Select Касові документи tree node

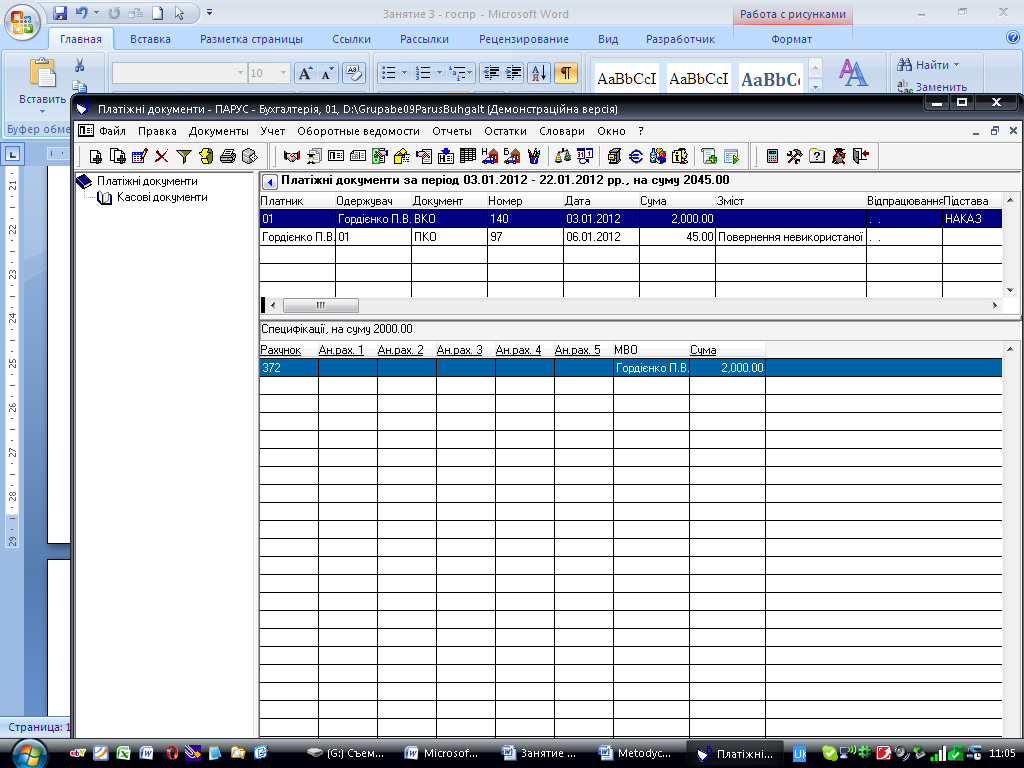[162, 197]
